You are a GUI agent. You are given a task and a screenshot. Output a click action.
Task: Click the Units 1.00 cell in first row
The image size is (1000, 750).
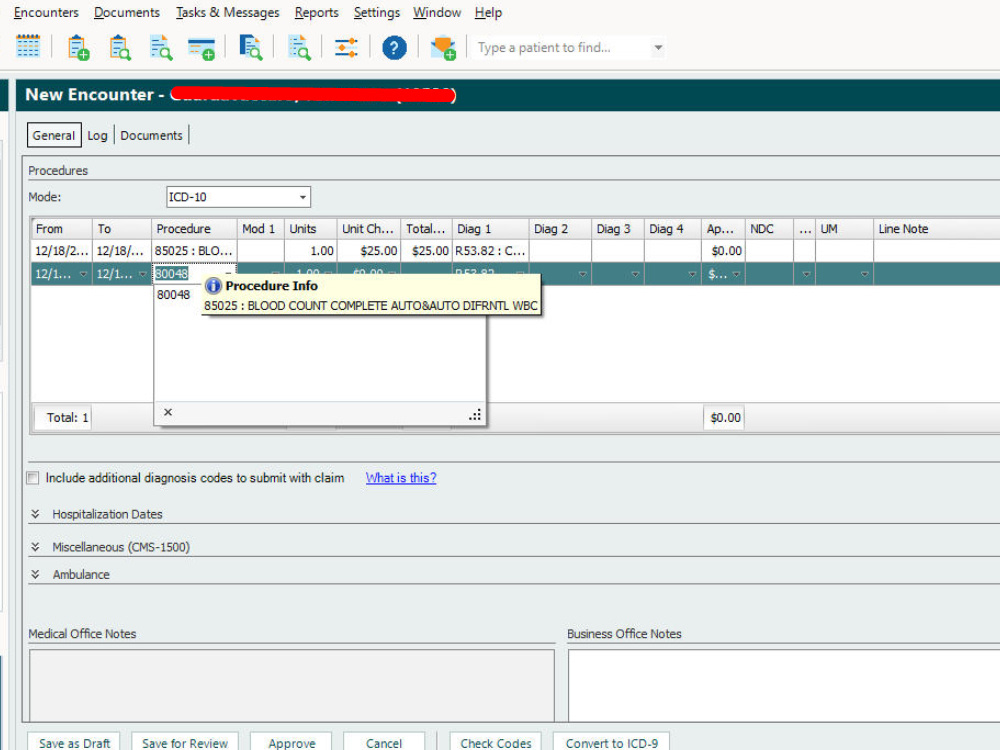point(311,251)
